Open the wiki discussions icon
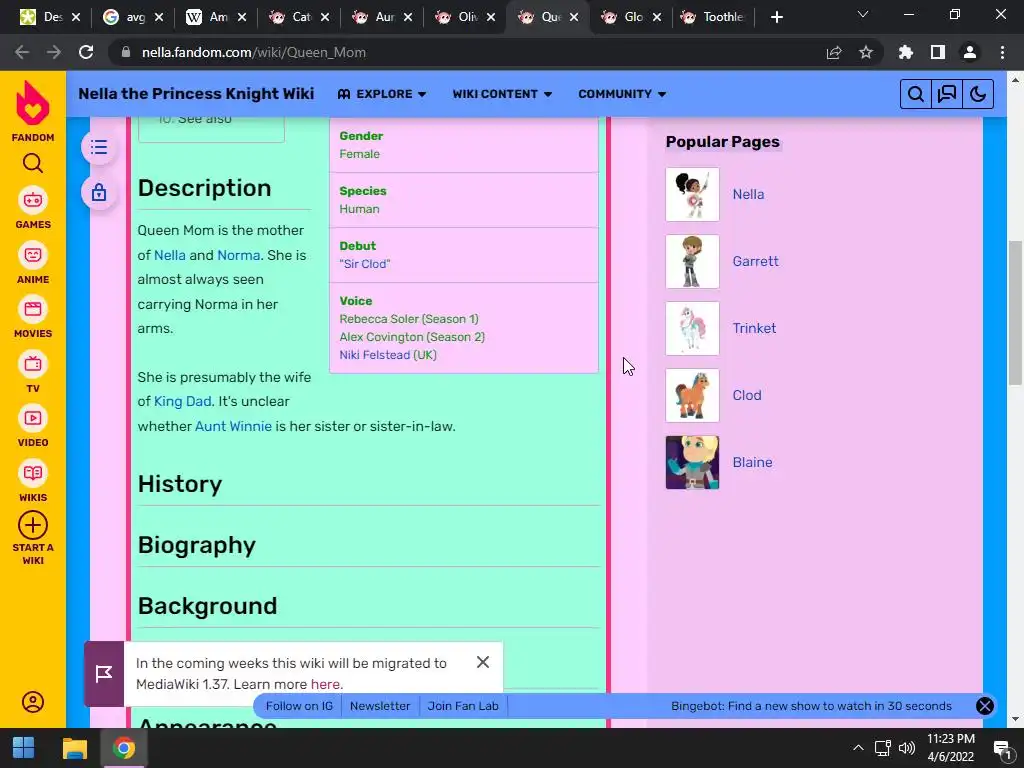Image resolution: width=1024 pixels, height=768 pixels. click(x=947, y=94)
